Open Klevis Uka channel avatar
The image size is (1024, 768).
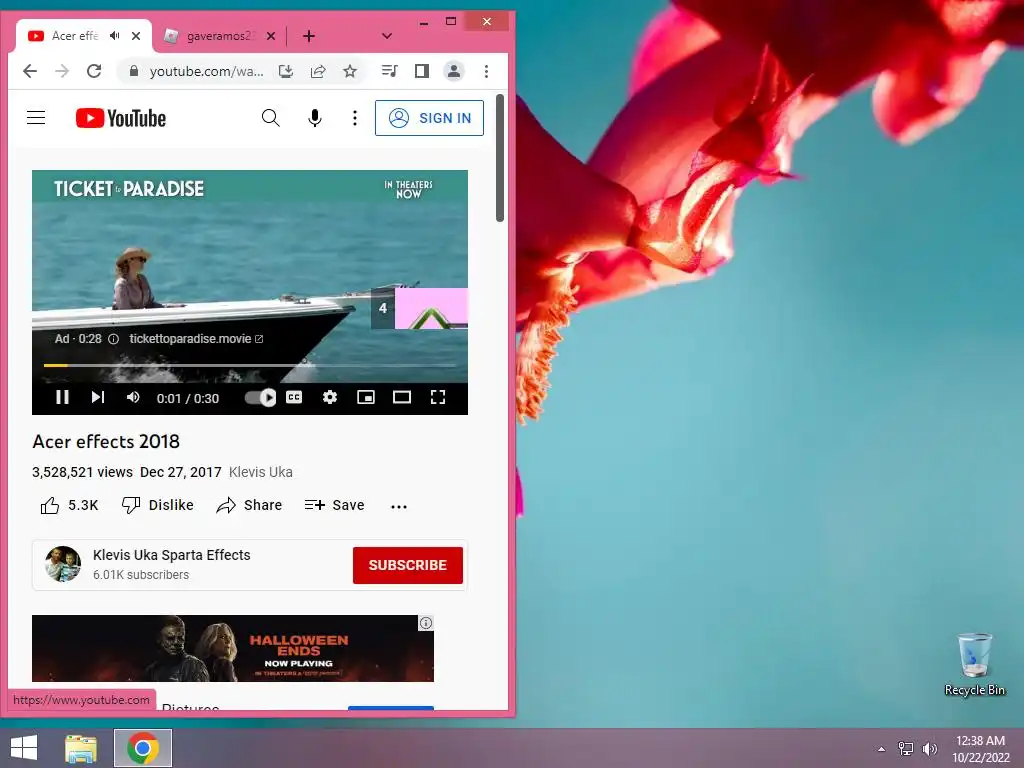(63, 564)
